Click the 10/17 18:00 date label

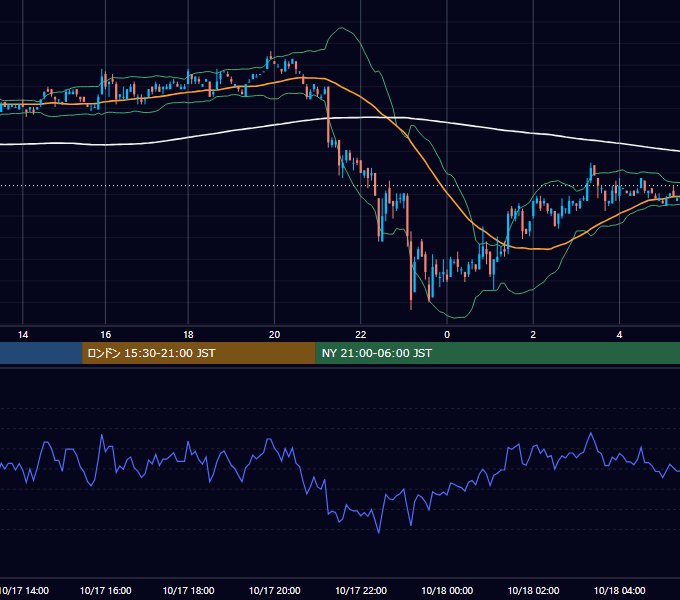pos(188,590)
